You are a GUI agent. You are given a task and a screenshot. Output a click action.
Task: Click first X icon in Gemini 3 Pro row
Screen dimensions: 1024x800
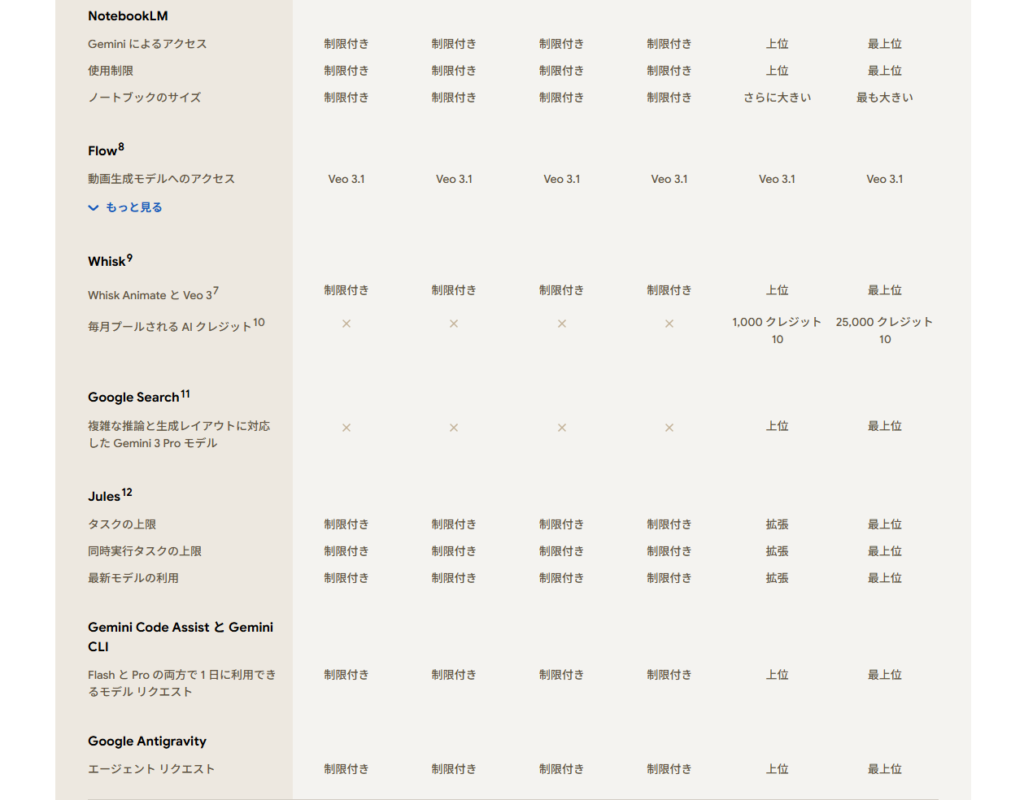coord(346,428)
